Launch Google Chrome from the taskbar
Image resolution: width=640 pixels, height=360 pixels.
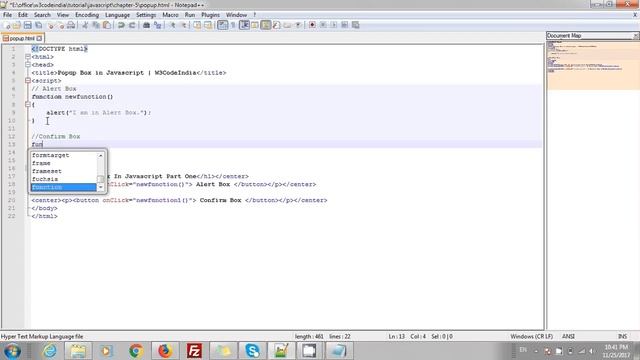pos(136,351)
